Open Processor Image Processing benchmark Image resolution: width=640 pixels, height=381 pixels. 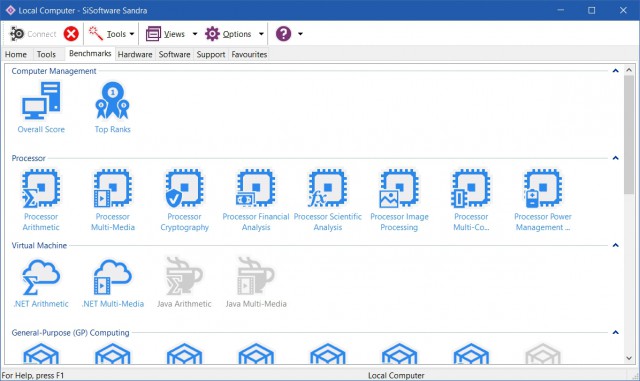(x=399, y=200)
